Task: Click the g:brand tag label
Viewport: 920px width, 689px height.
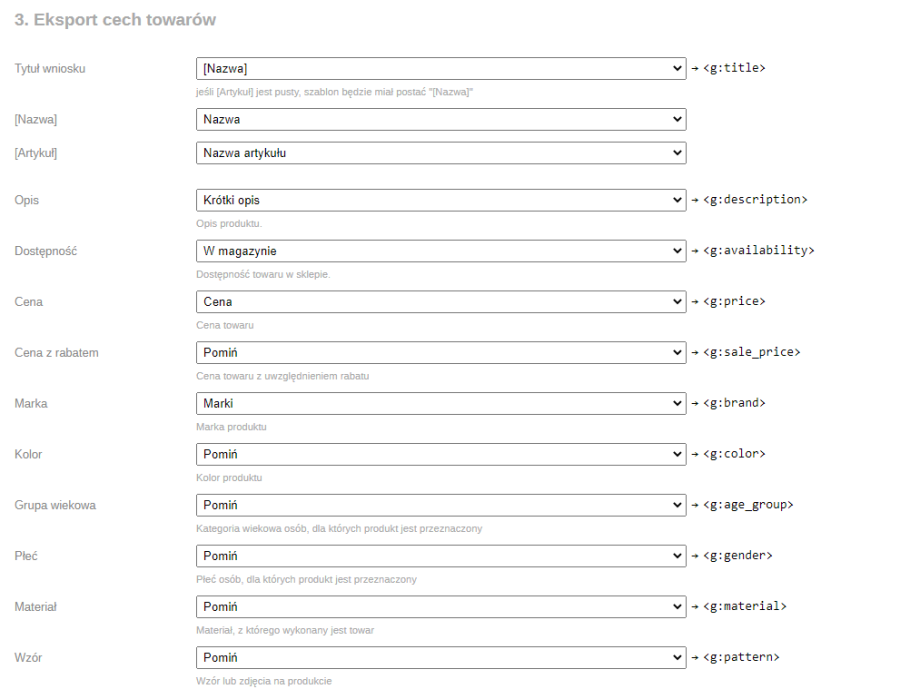Action: point(735,403)
